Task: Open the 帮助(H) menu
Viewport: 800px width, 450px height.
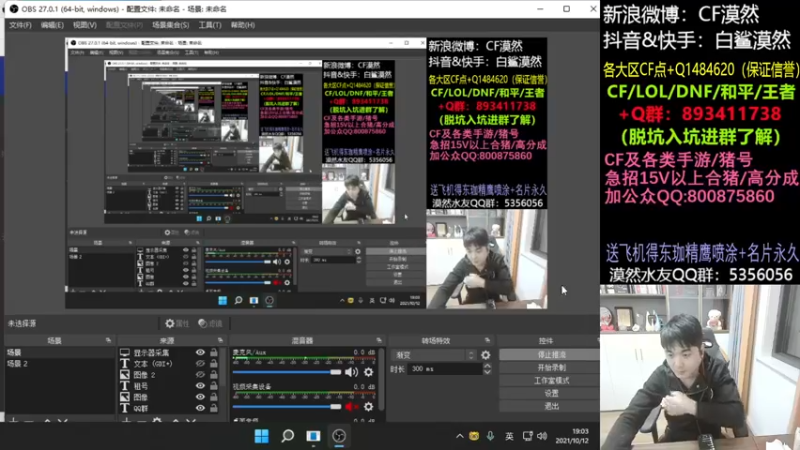Action: (243, 25)
